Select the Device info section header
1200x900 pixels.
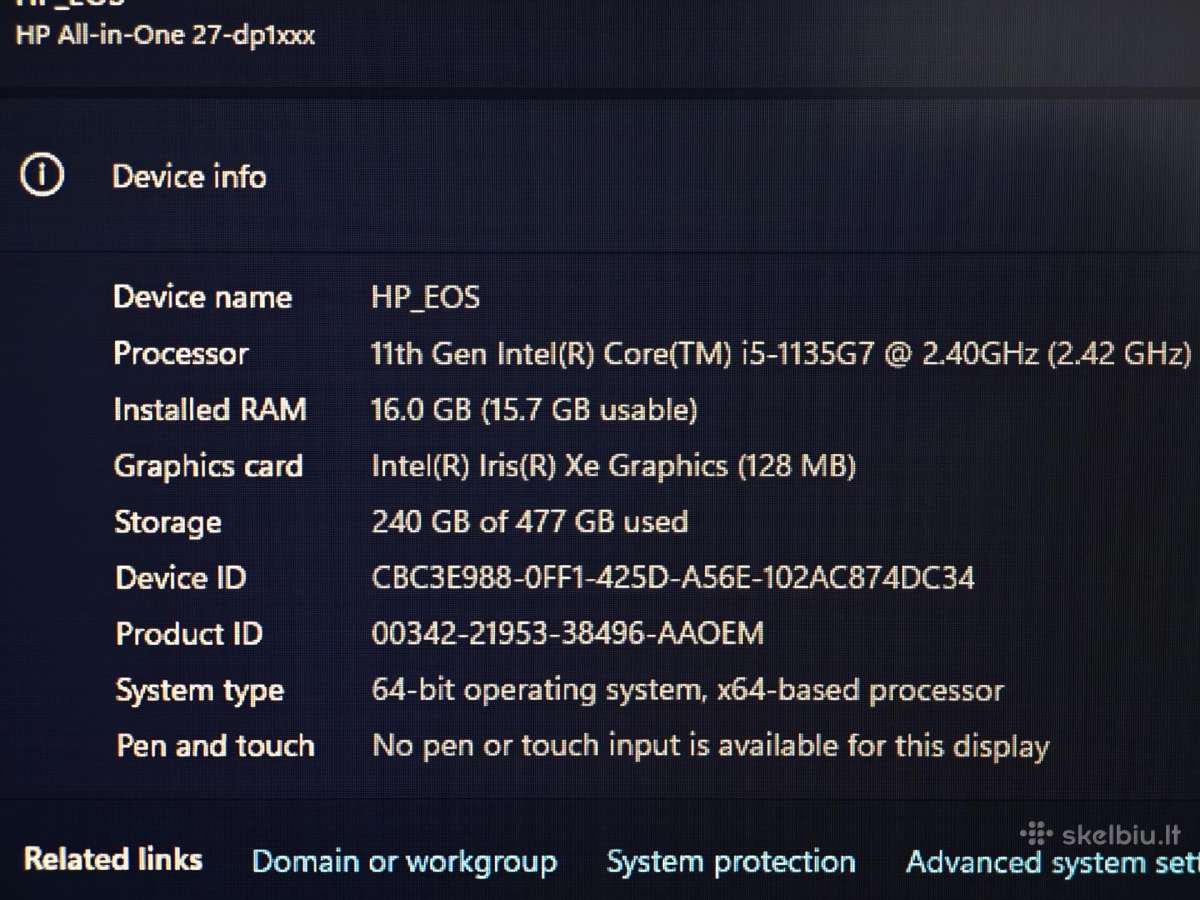189,177
